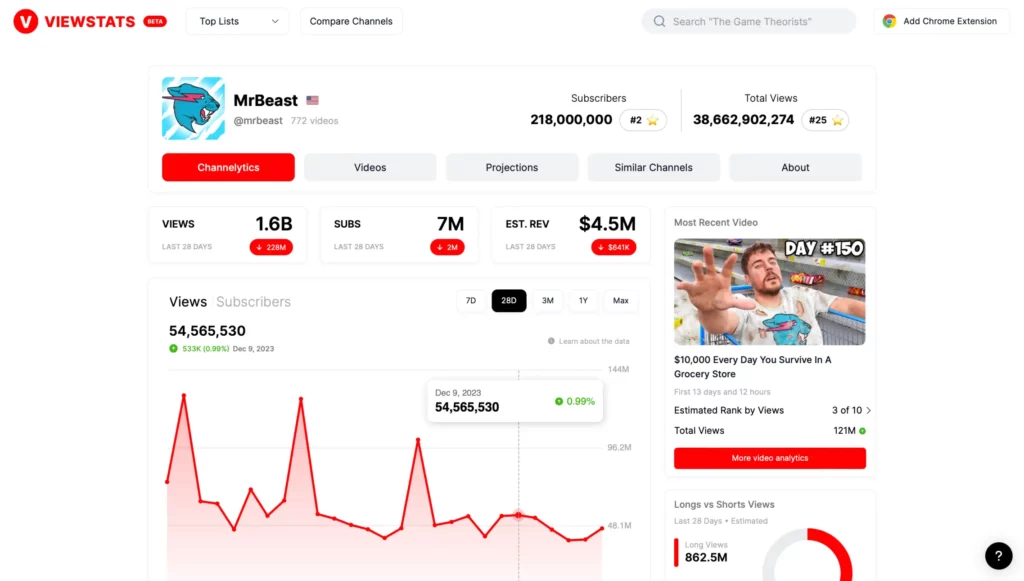Expand Estimated Rank by Views chevron
Image resolution: width=1024 pixels, height=581 pixels.
pos(869,411)
